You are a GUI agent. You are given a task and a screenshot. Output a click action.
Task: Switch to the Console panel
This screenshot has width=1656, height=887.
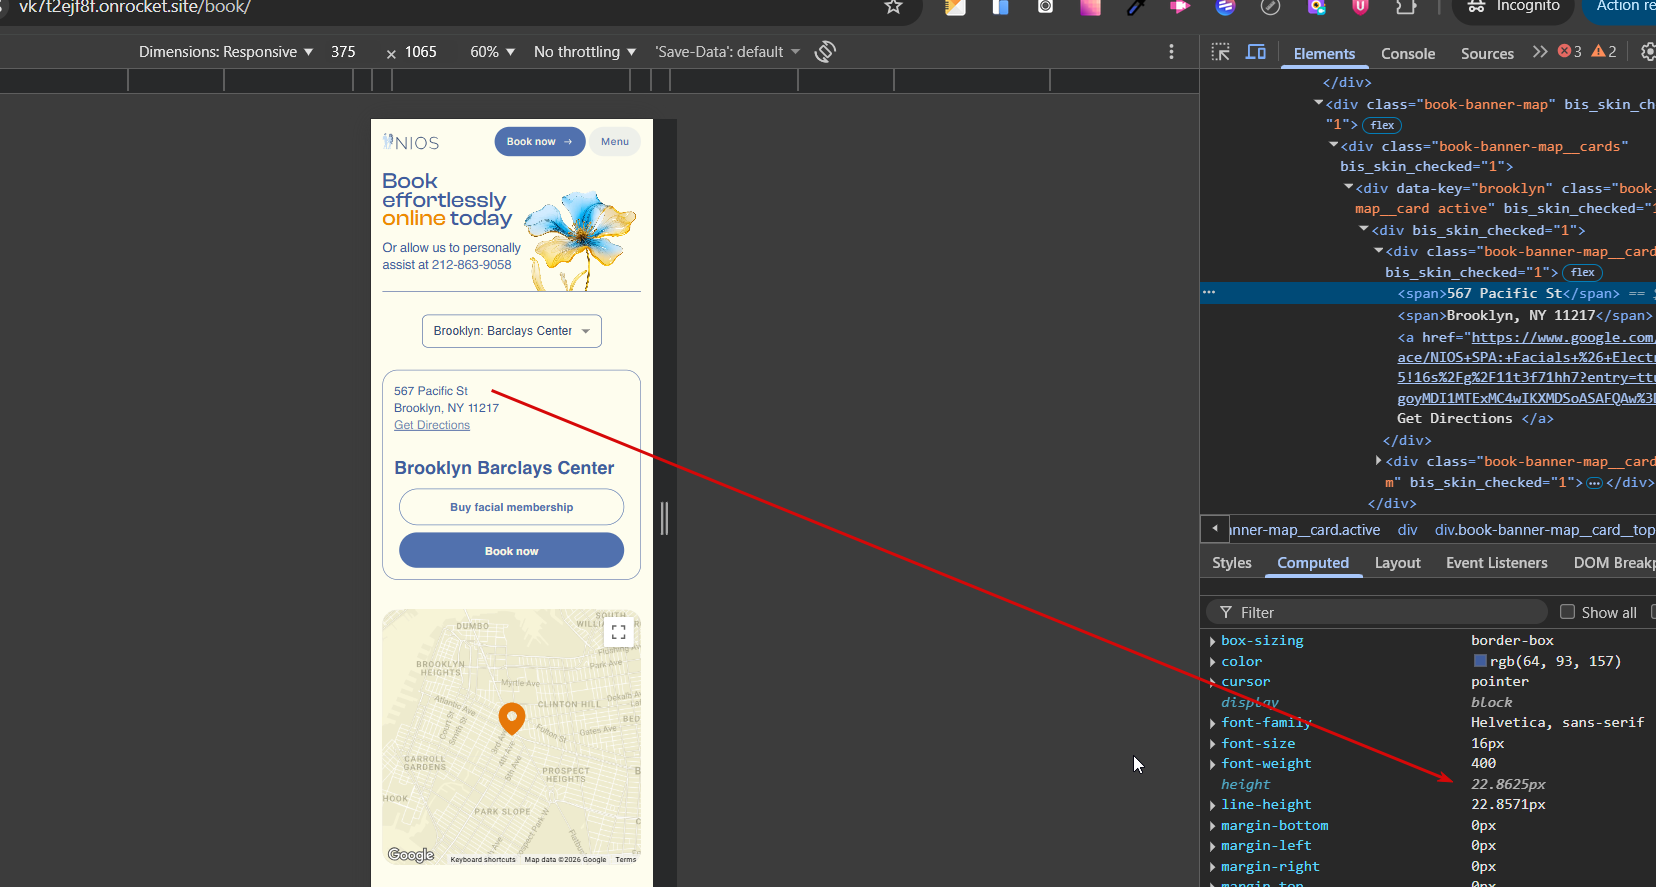[1408, 54]
